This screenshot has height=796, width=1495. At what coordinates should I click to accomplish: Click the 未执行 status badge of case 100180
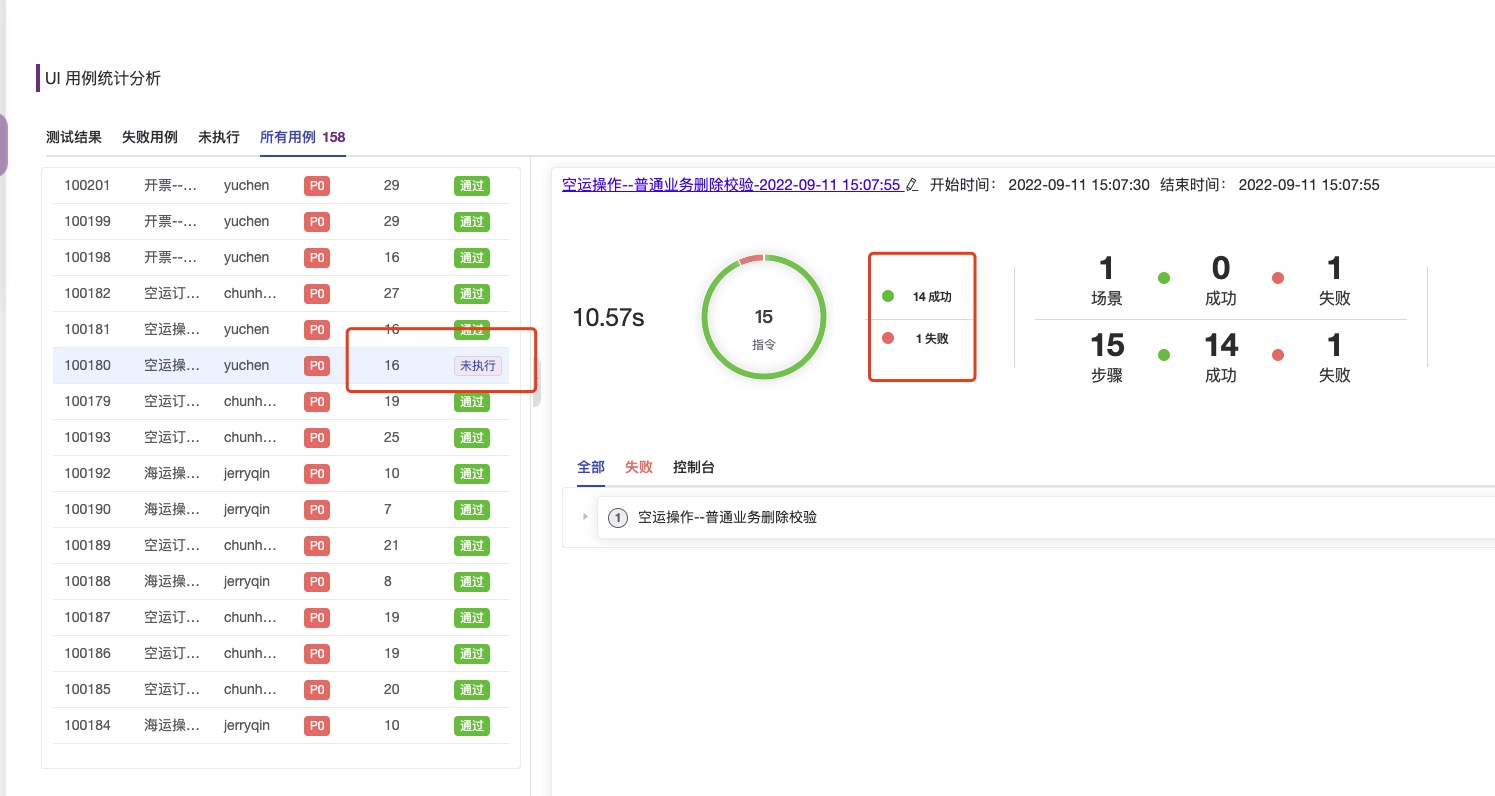(x=477, y=366)
